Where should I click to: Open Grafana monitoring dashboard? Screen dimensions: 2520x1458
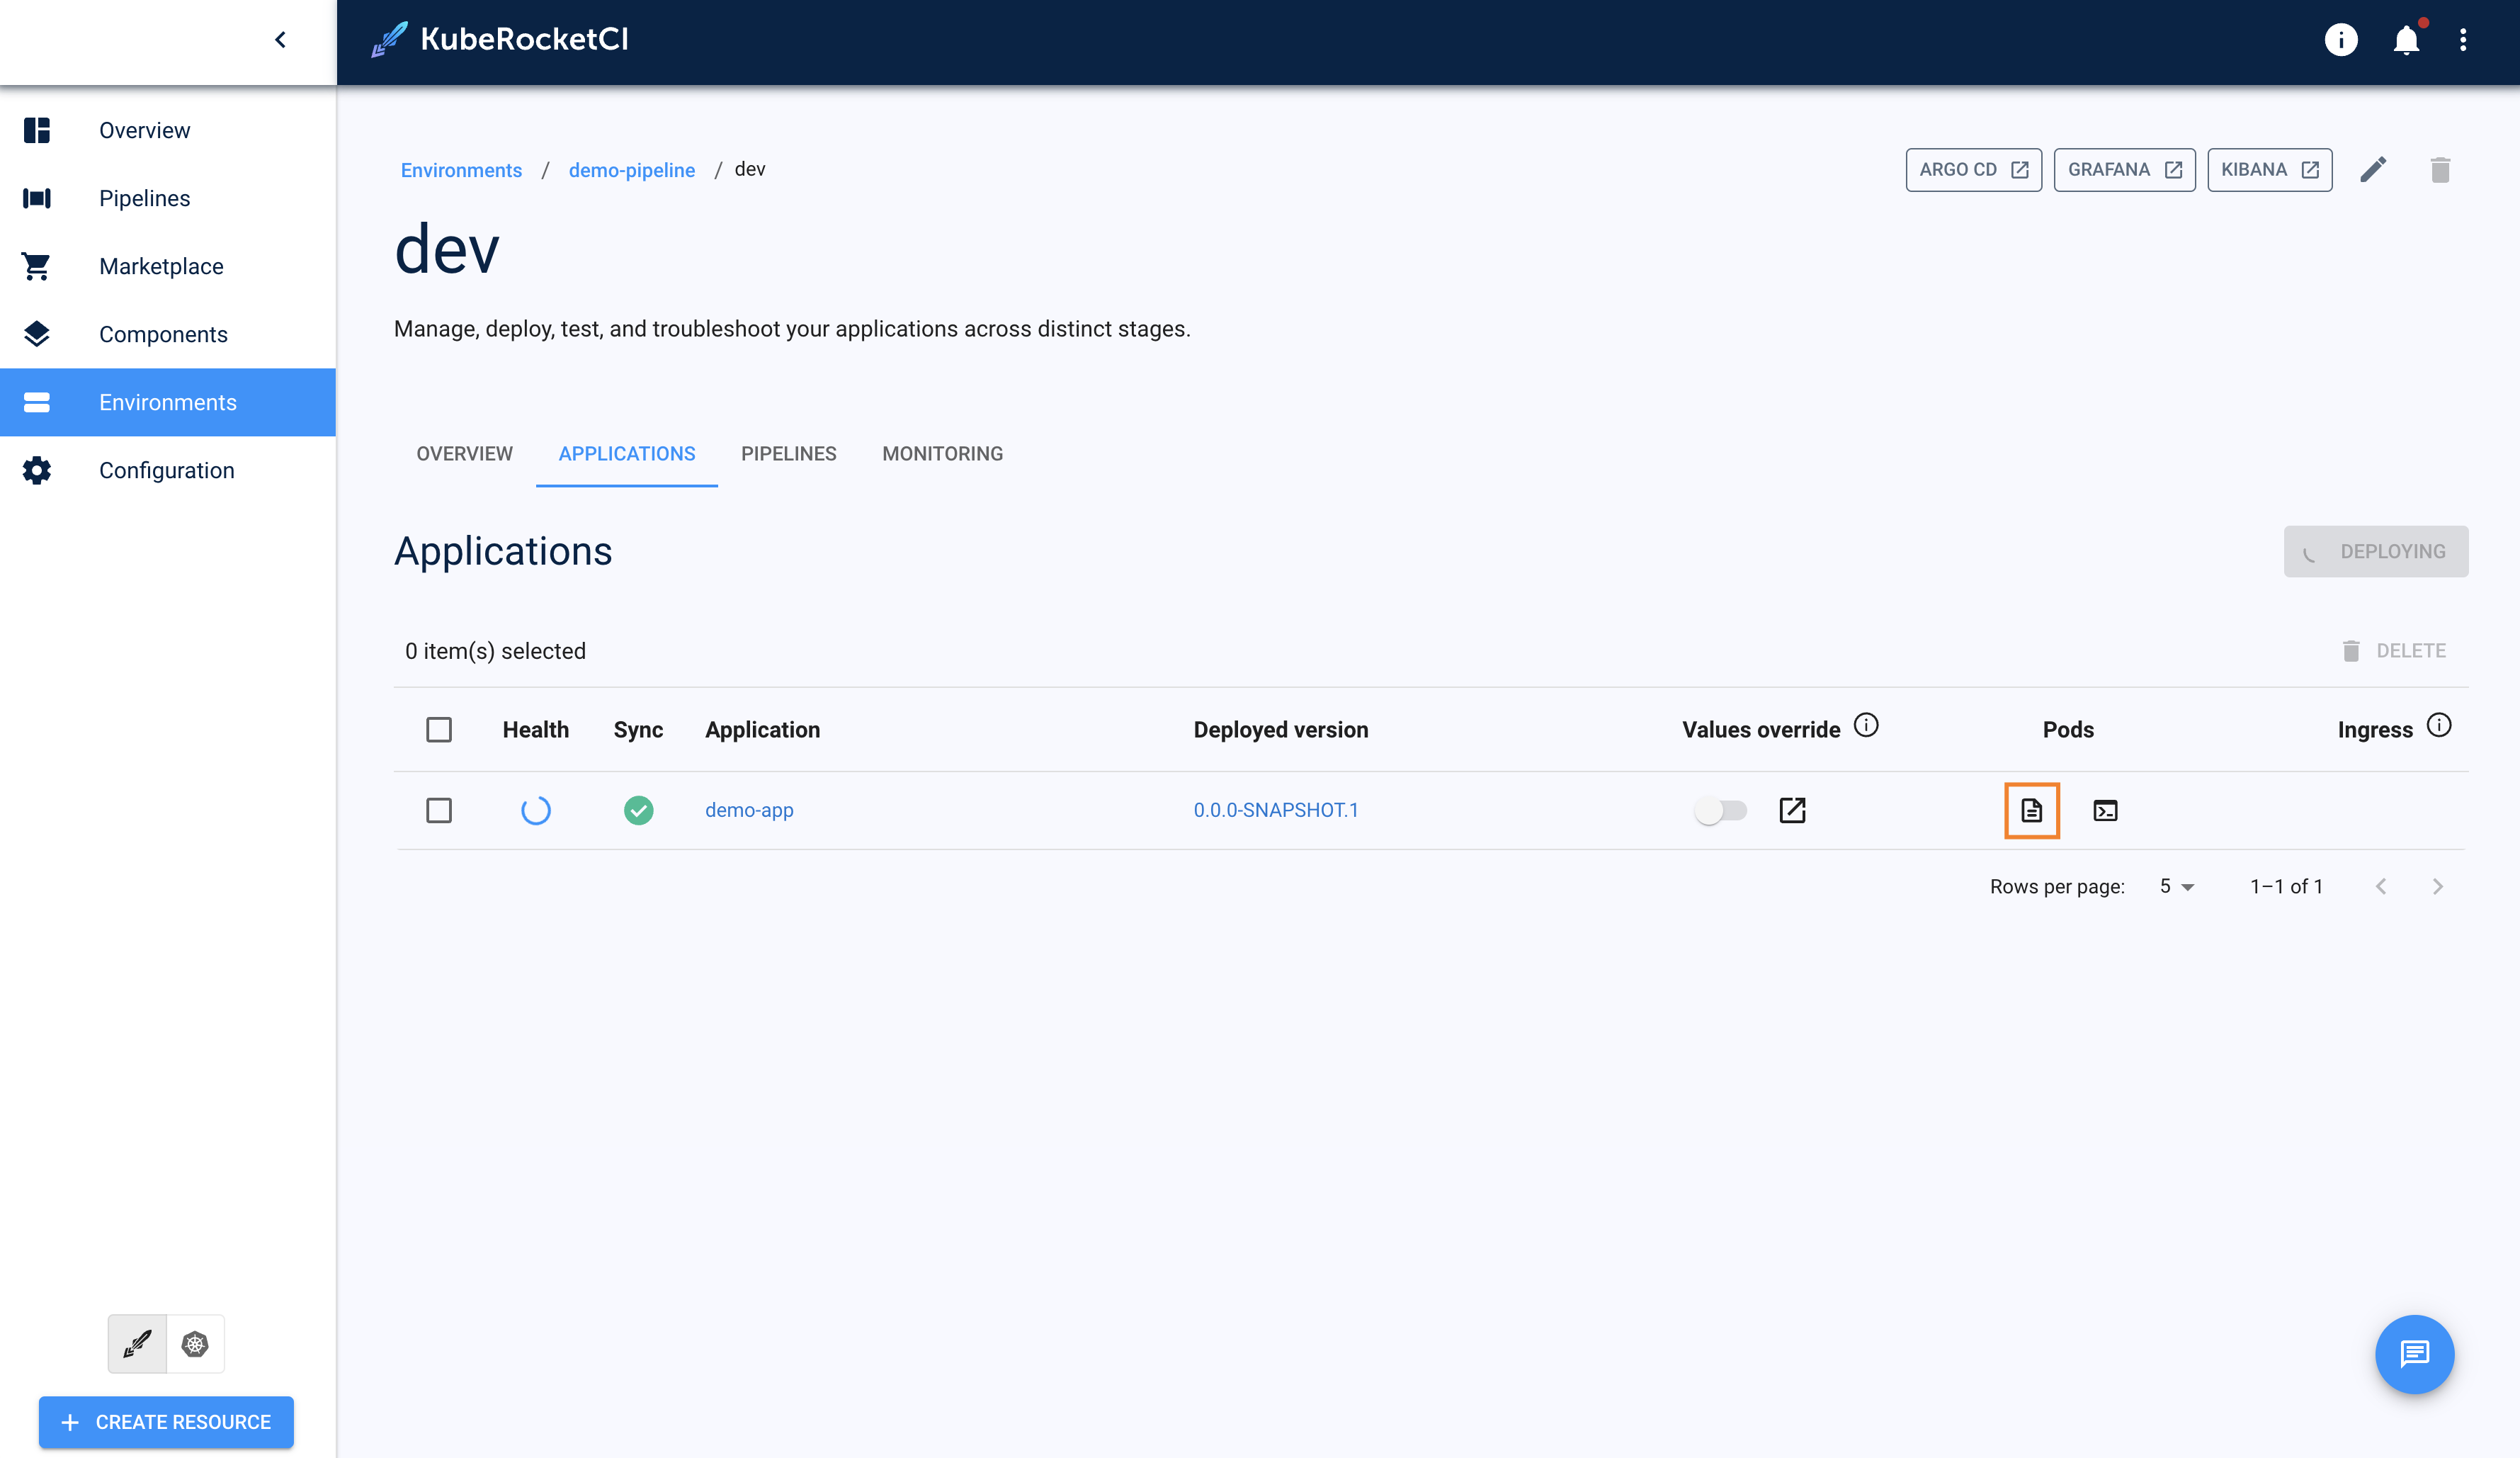pyautogui.click(x=2121, y=169)
